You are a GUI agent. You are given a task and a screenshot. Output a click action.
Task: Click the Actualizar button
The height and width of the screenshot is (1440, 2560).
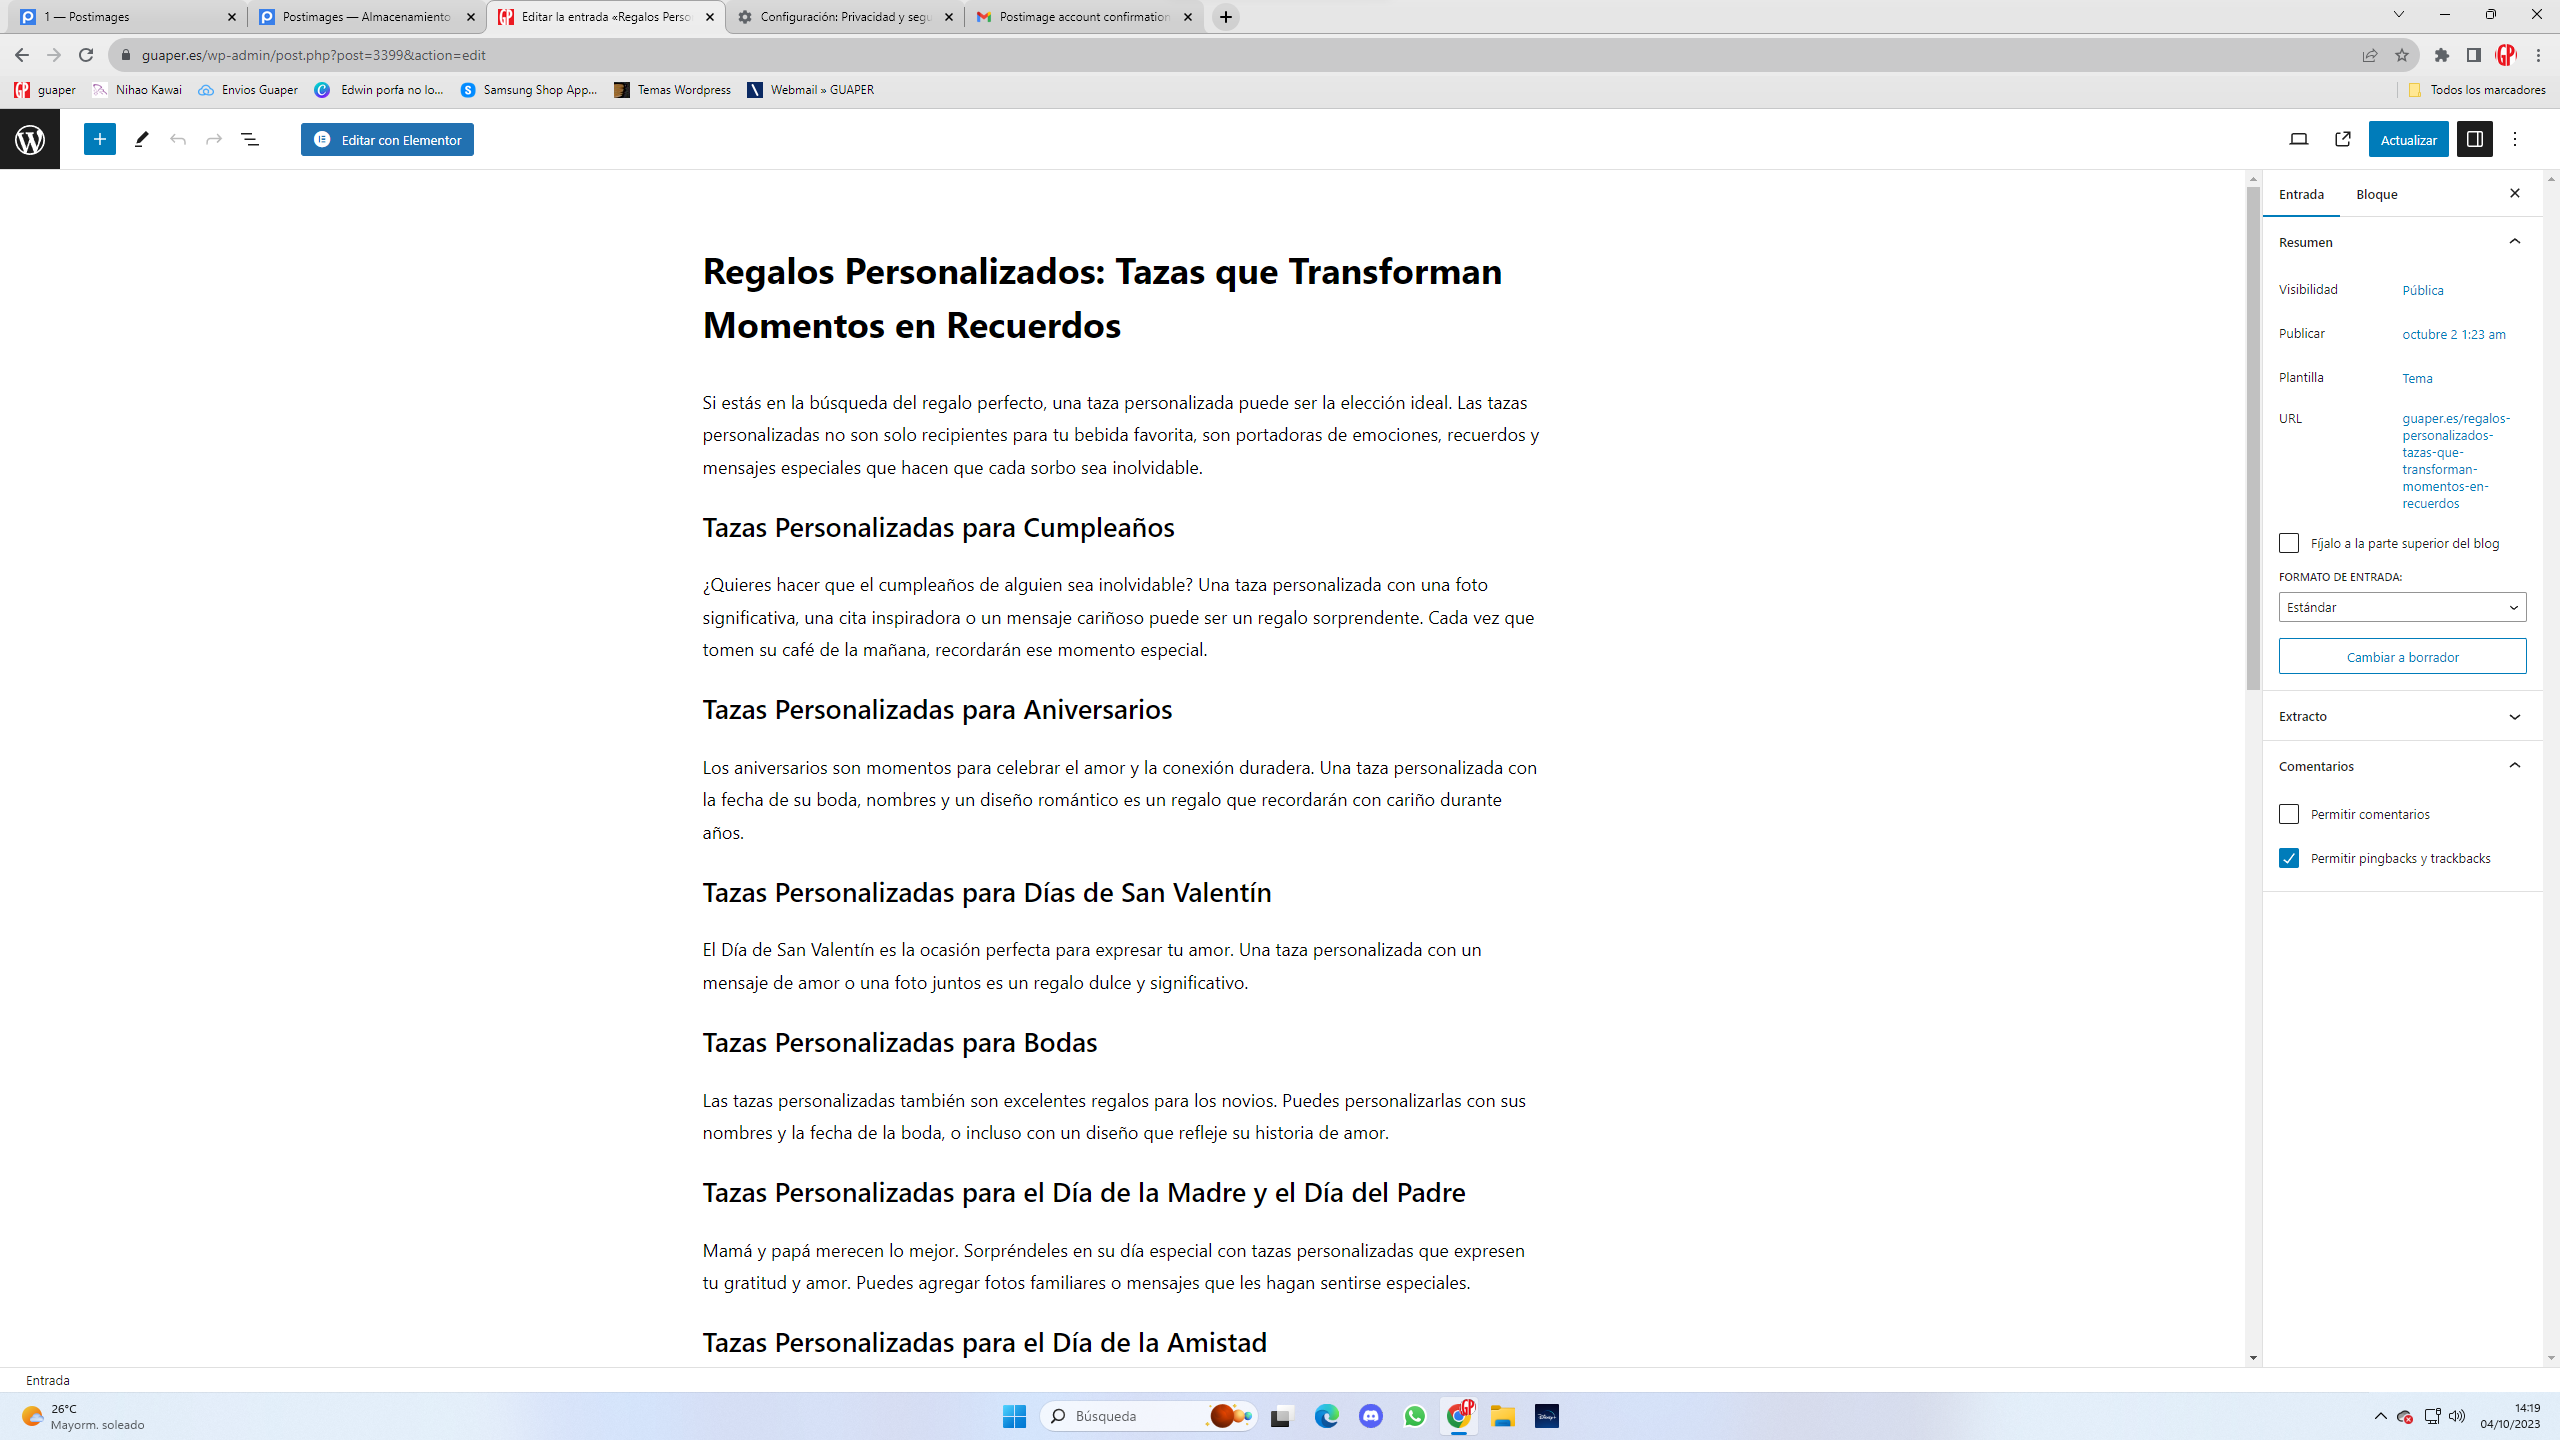2408,140
